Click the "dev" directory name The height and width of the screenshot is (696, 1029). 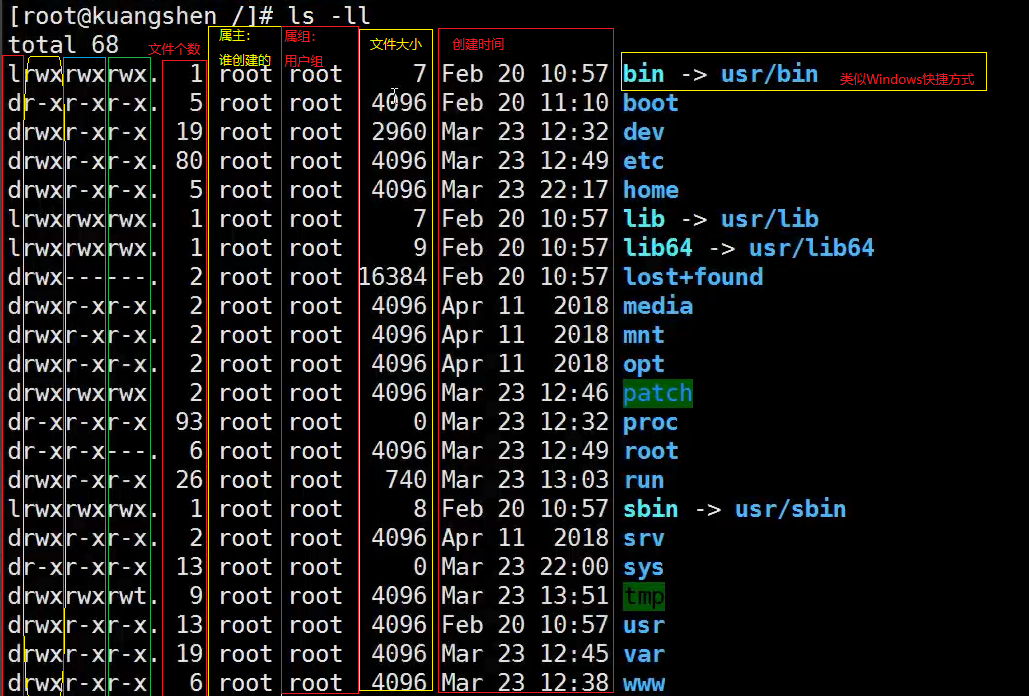(x=644, y=132)
